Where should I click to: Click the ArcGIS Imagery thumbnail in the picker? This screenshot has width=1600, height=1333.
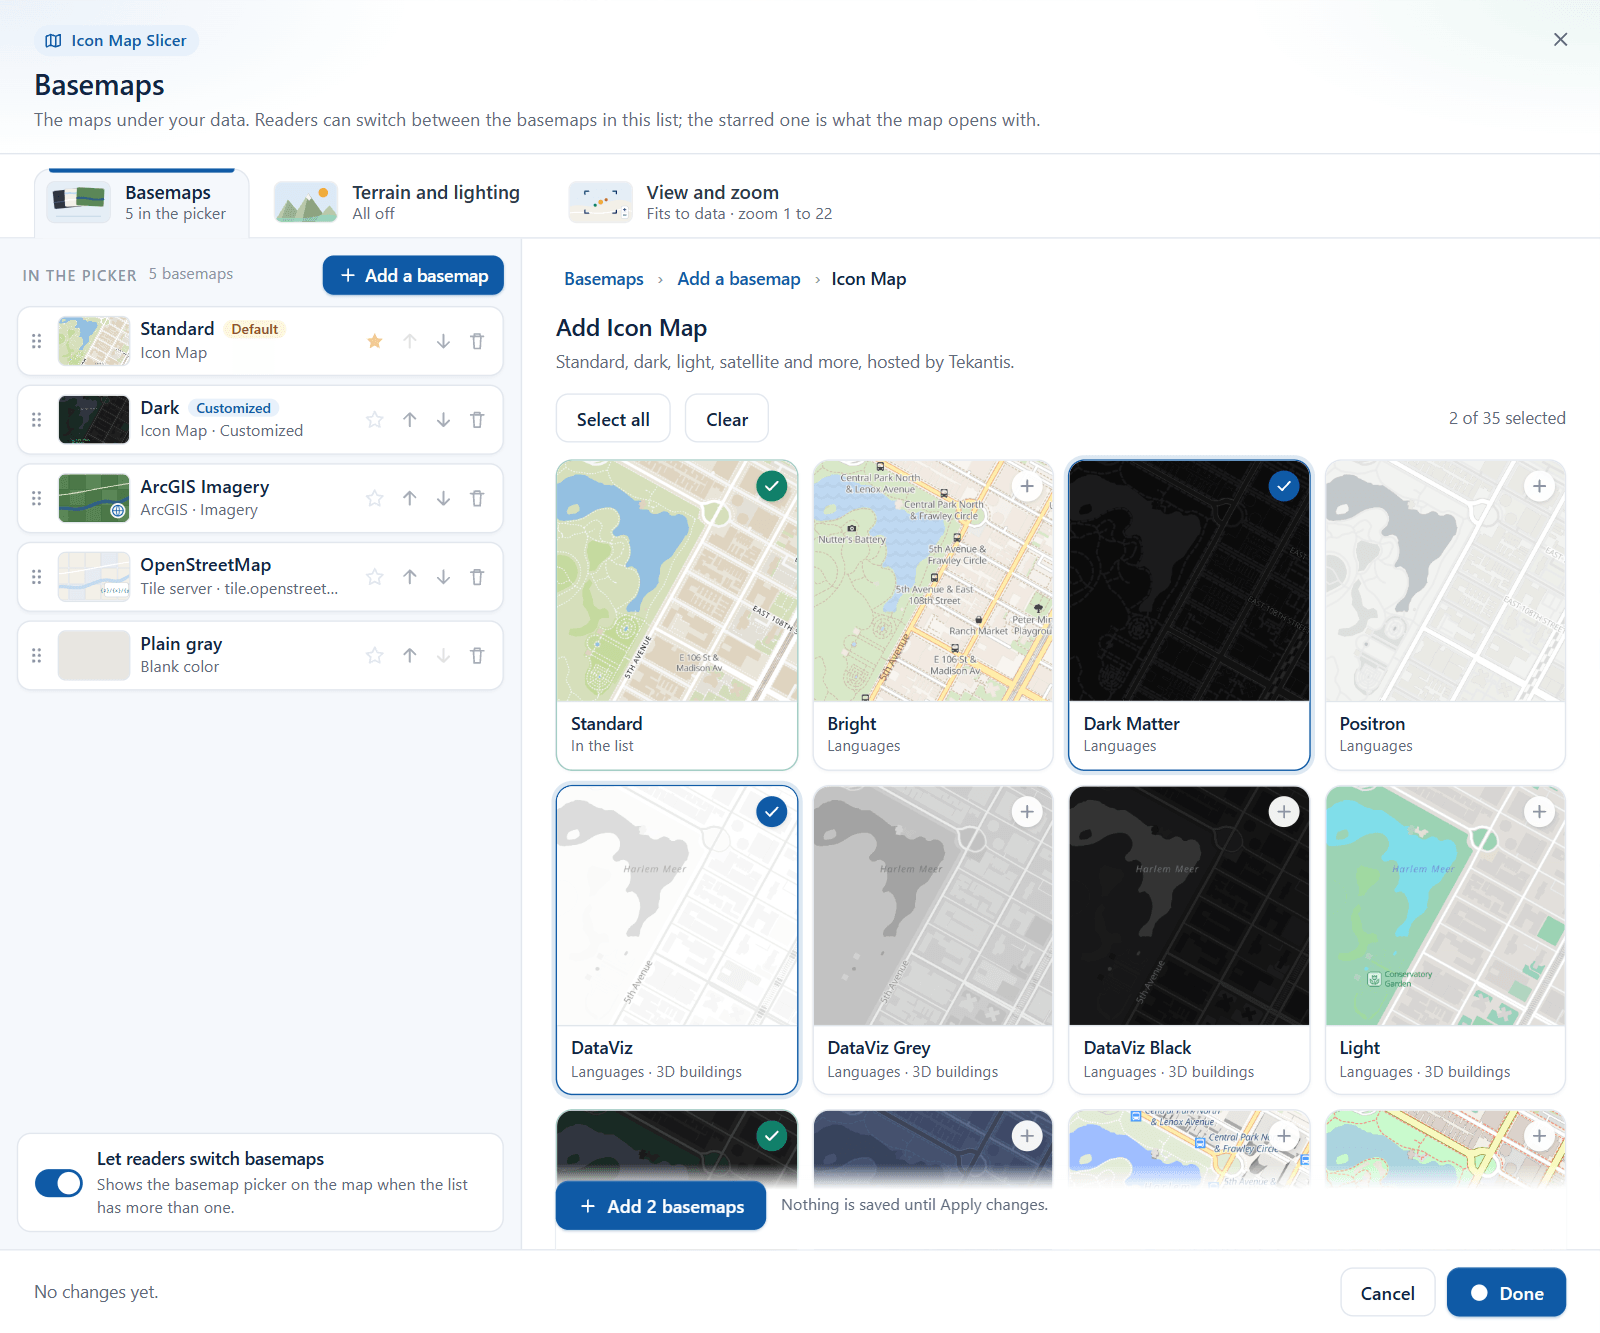(94, 498)
